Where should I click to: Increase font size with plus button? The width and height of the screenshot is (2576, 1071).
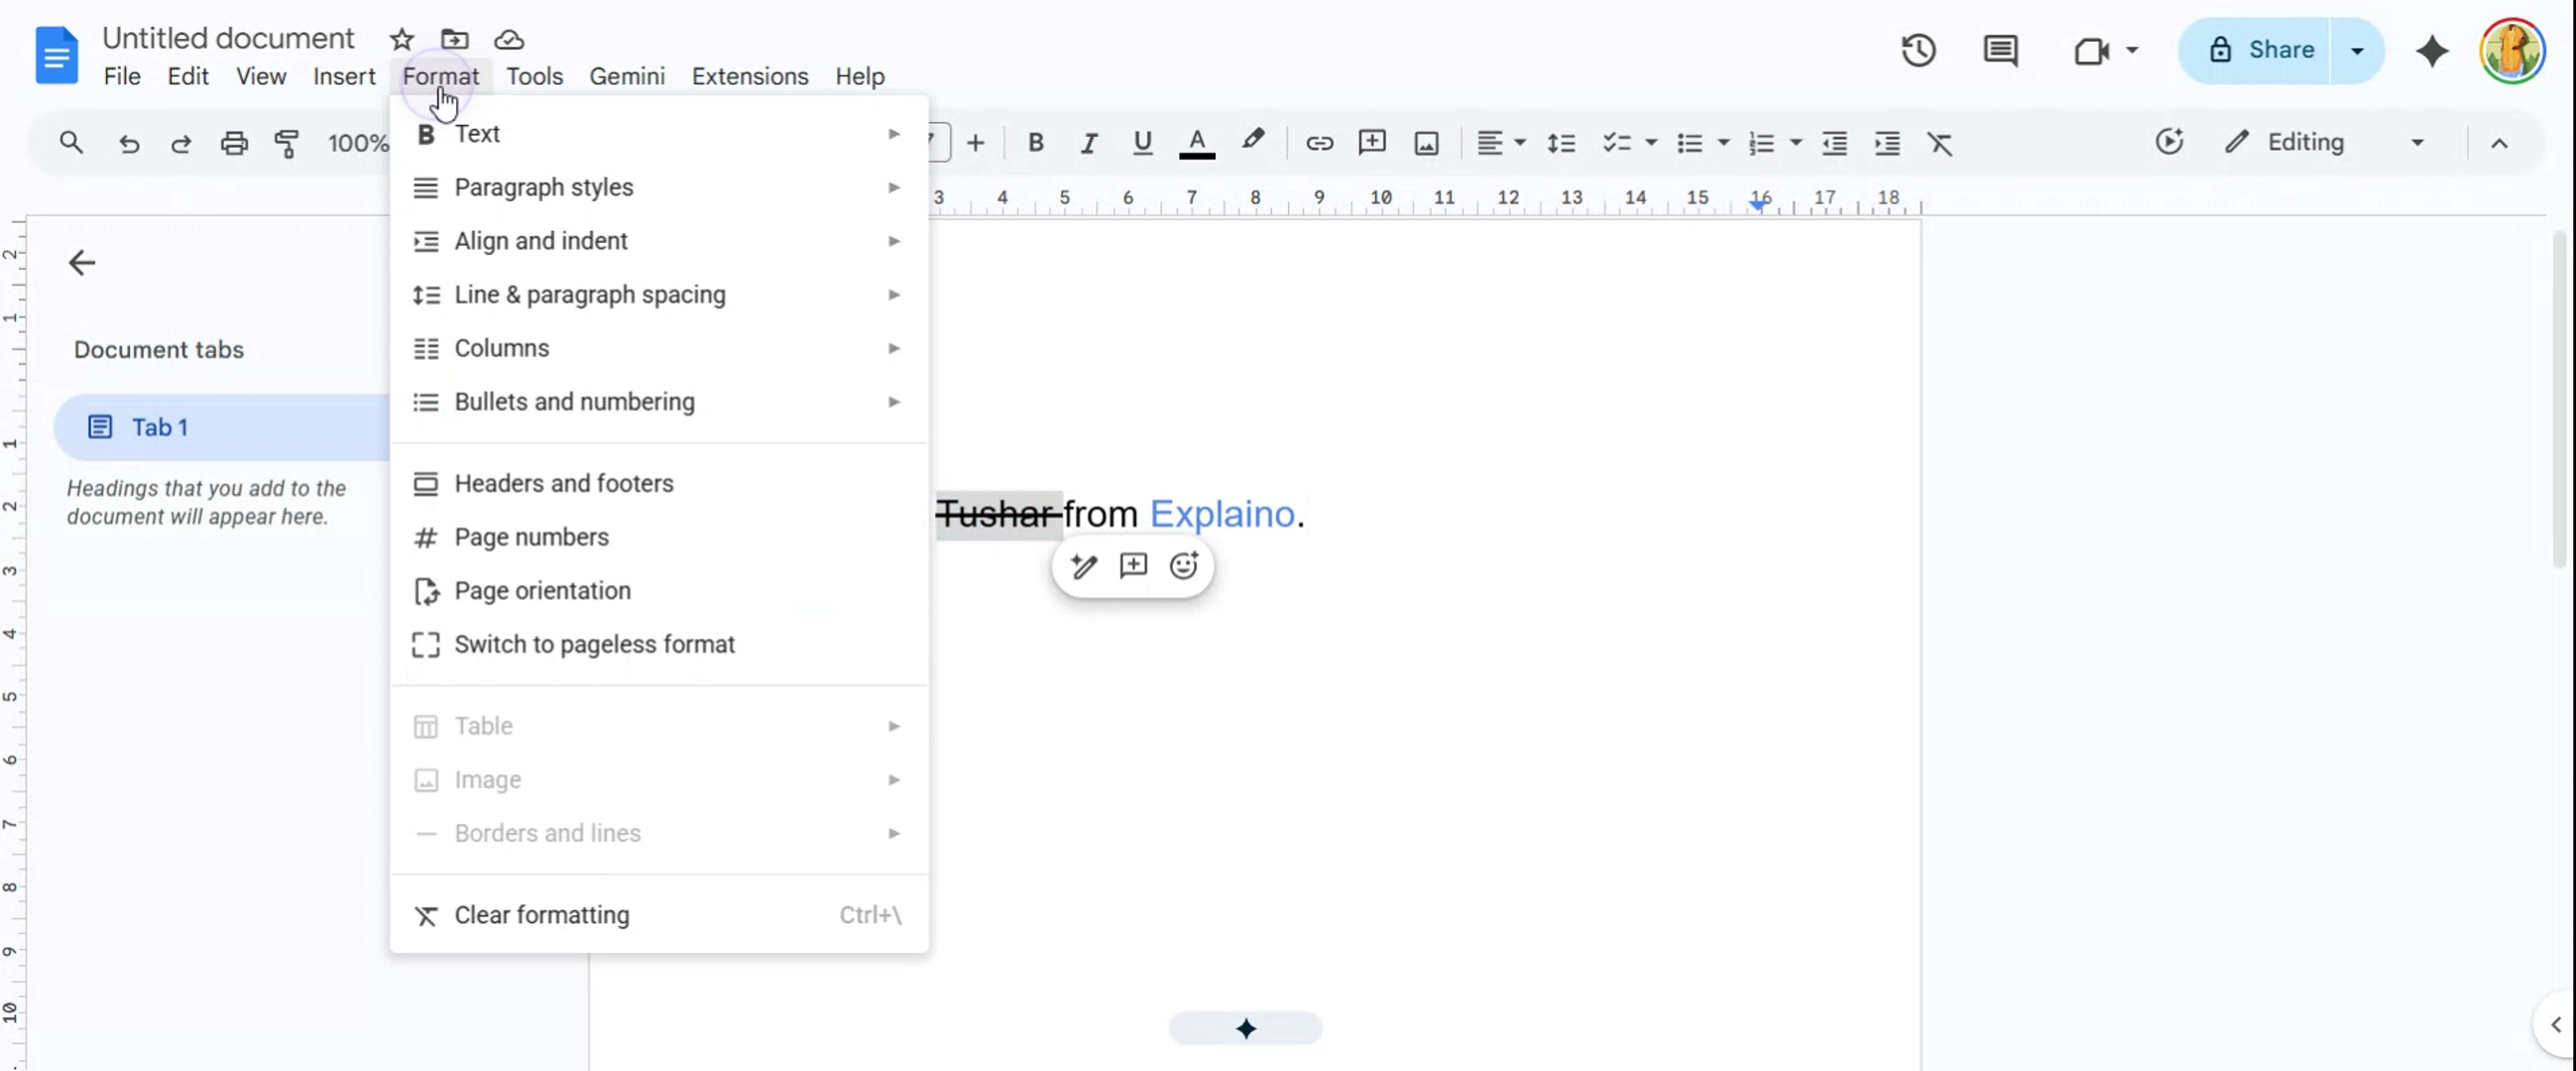[x=975, y=143]
